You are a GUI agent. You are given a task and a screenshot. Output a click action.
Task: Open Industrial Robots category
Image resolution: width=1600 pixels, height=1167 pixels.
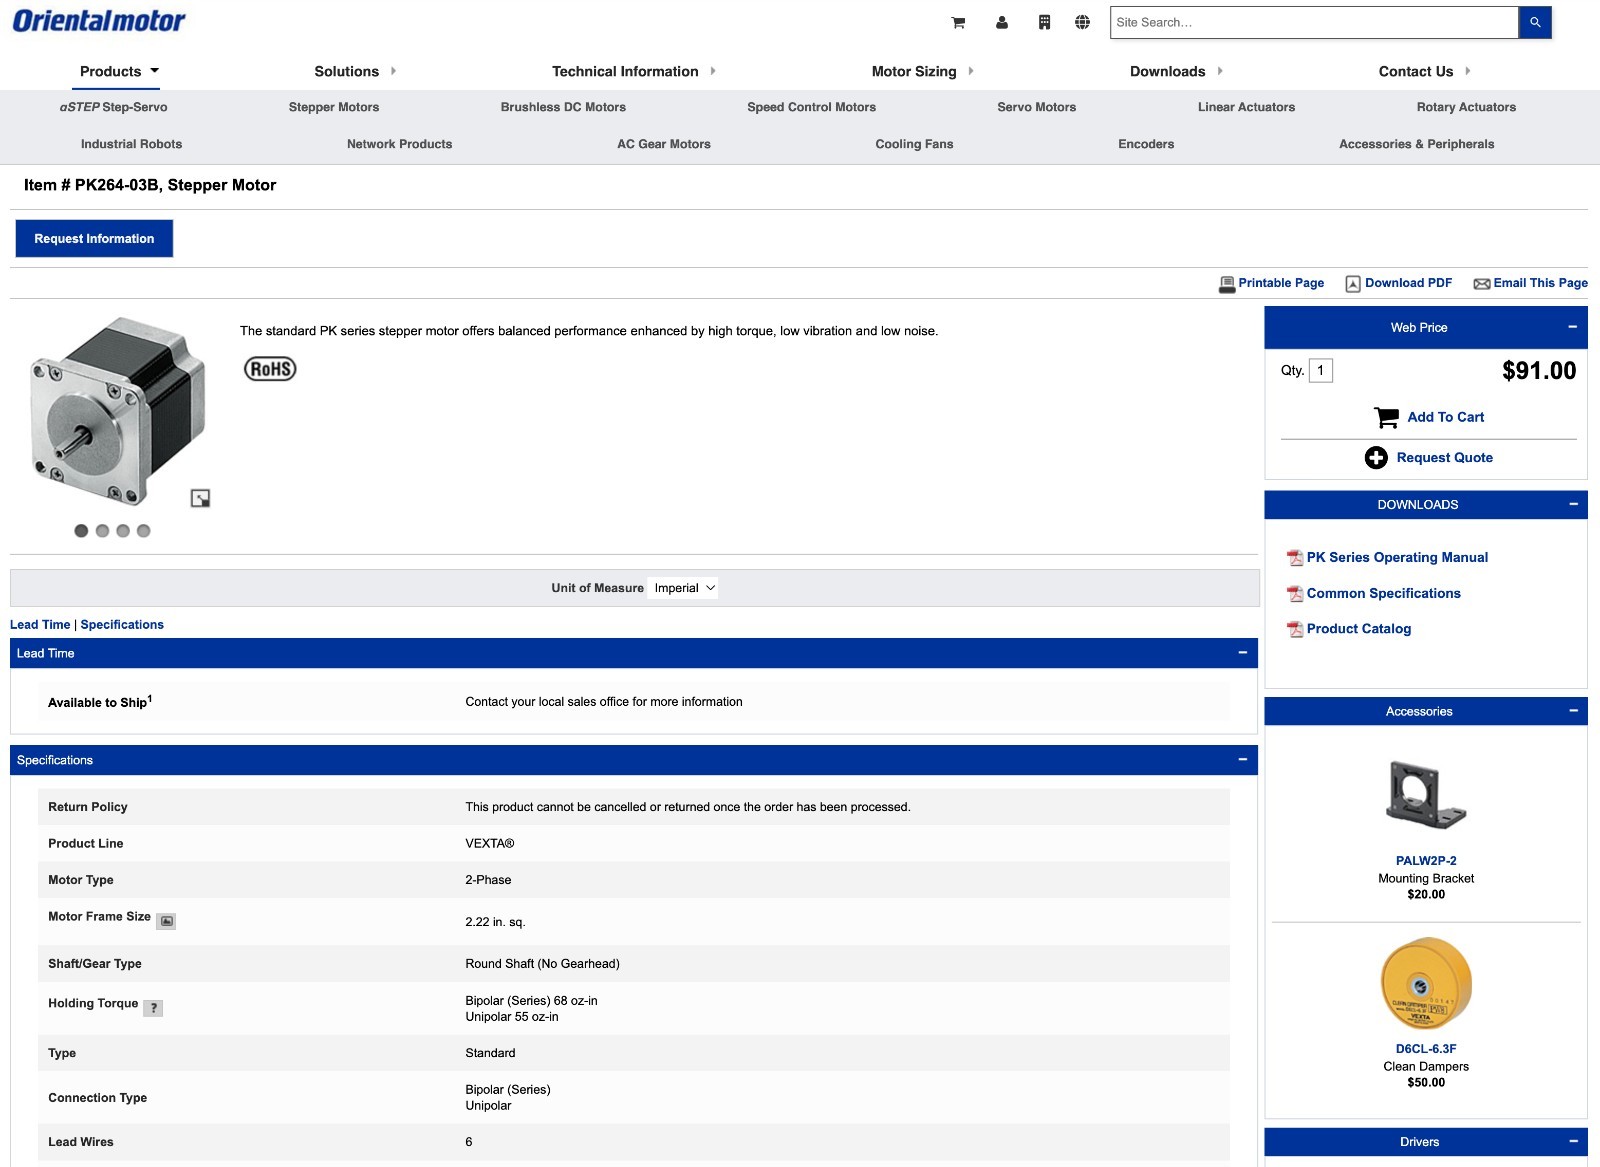click(x=131, y=144)
